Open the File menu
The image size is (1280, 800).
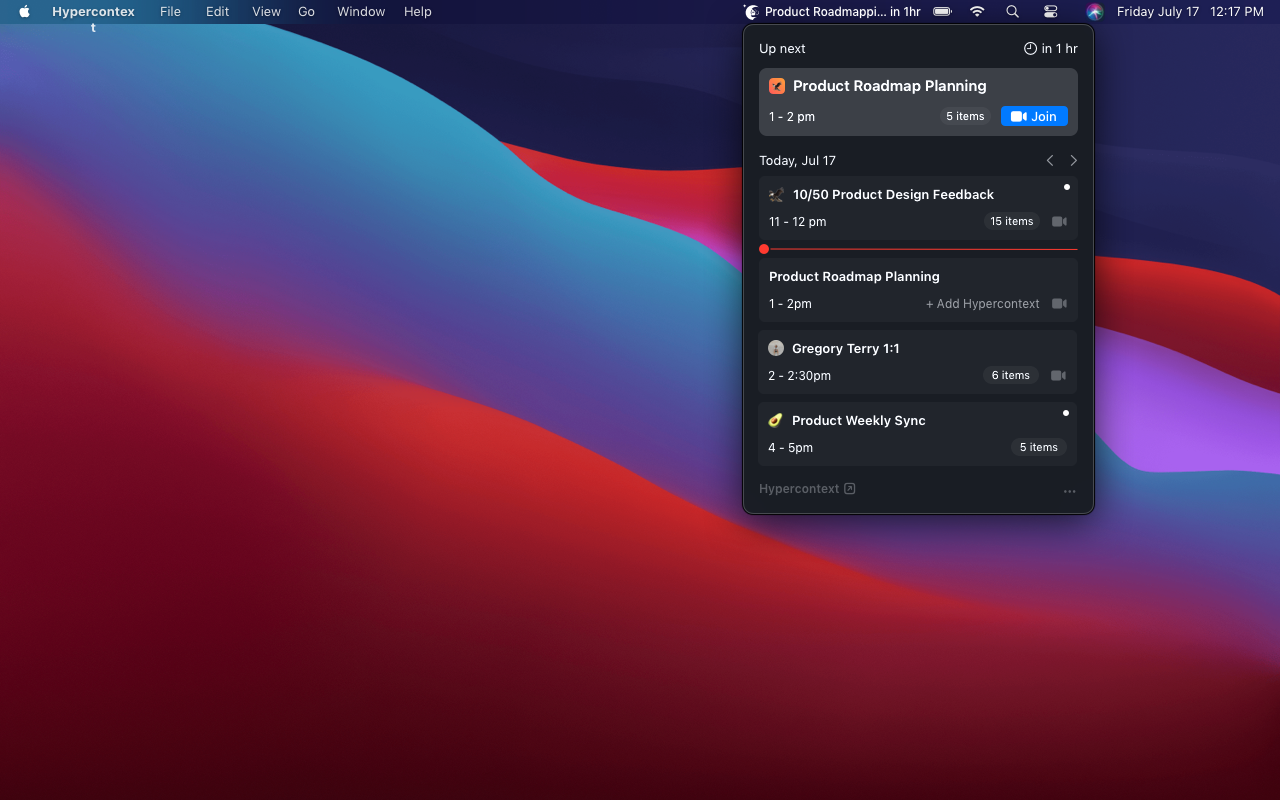point(170,12)
